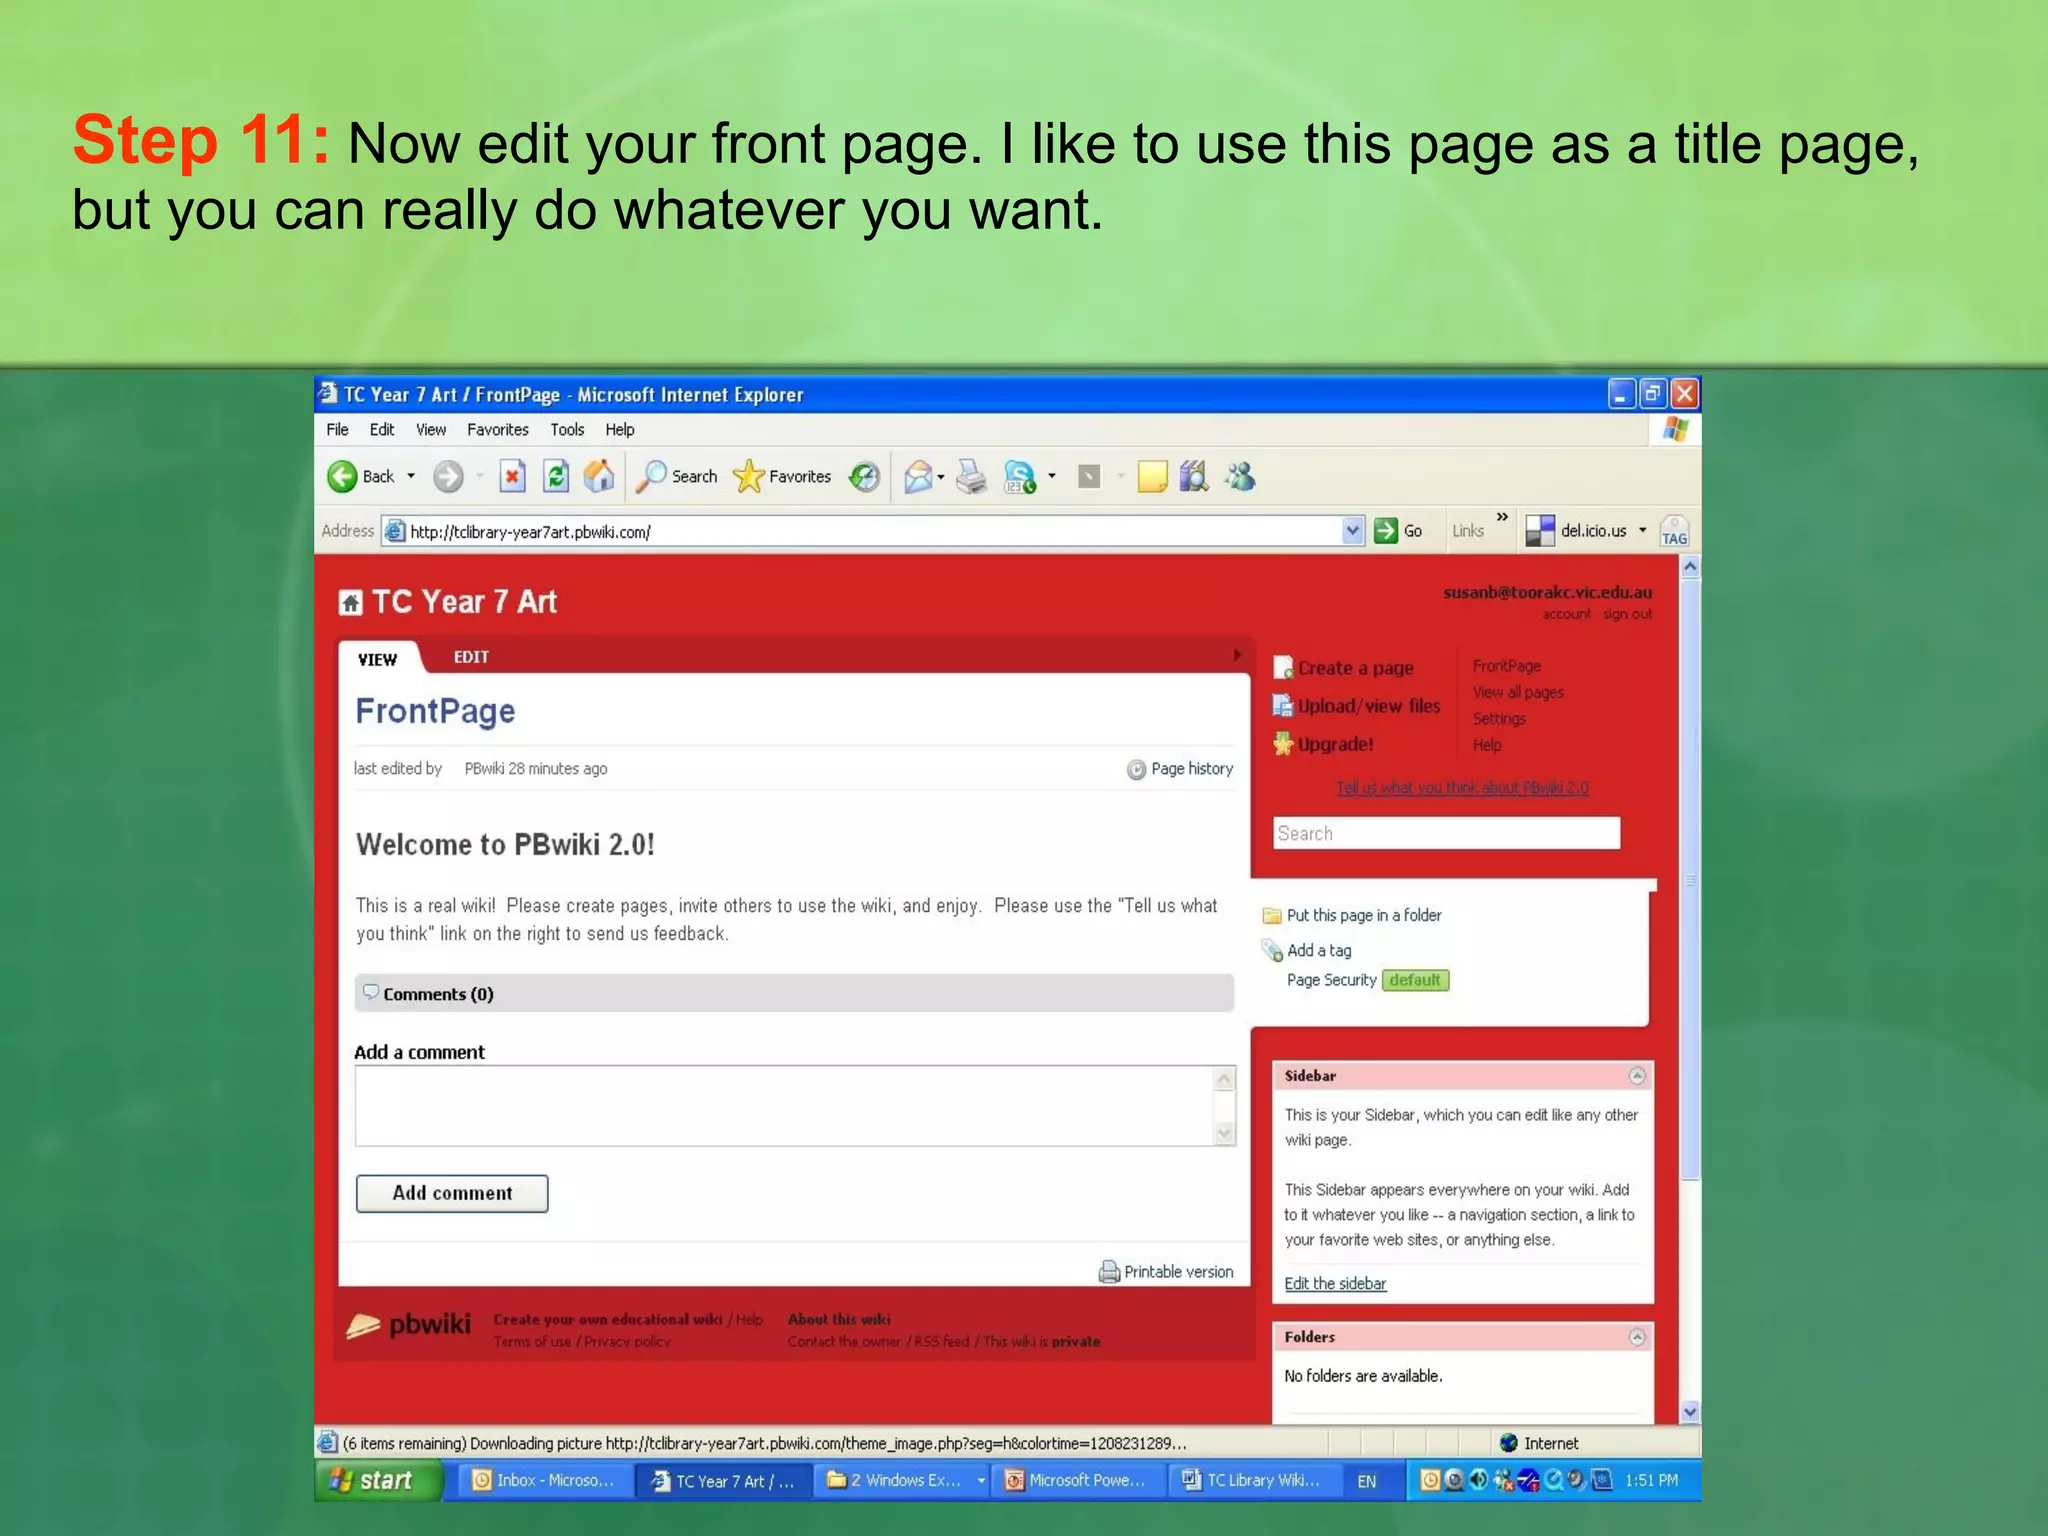
Task: Open the Settings link
Action: [x=1499, y=718]
